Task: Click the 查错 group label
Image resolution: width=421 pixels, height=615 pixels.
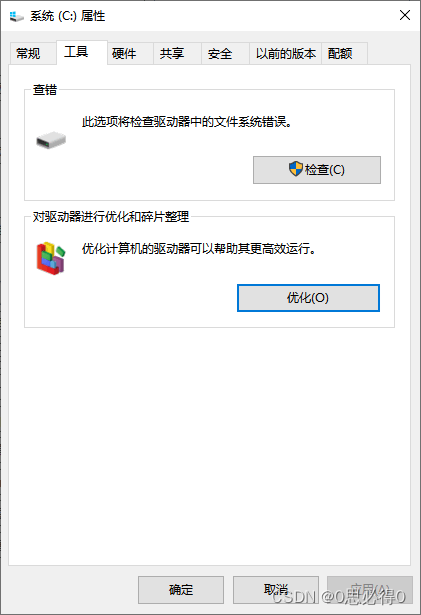Action: (45, 90)
